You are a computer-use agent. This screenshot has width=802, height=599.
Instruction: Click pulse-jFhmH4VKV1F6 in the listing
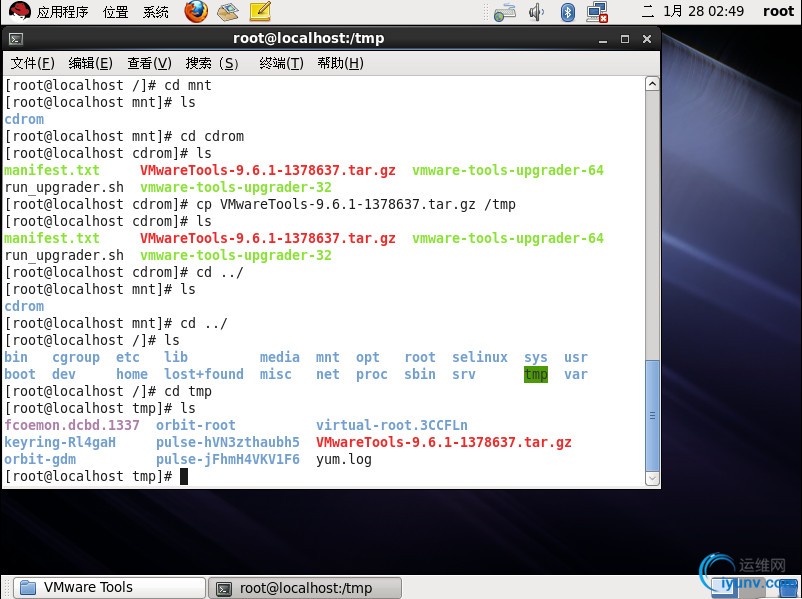pyautogui.click(x=228, y=459)
